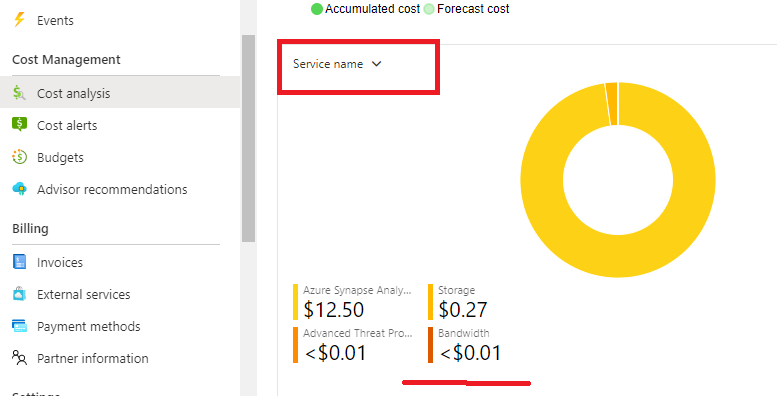Click the Payment methods card icon
Image resolution: width=777 pixels, height=396 pixels.
[x=19, y=326]
